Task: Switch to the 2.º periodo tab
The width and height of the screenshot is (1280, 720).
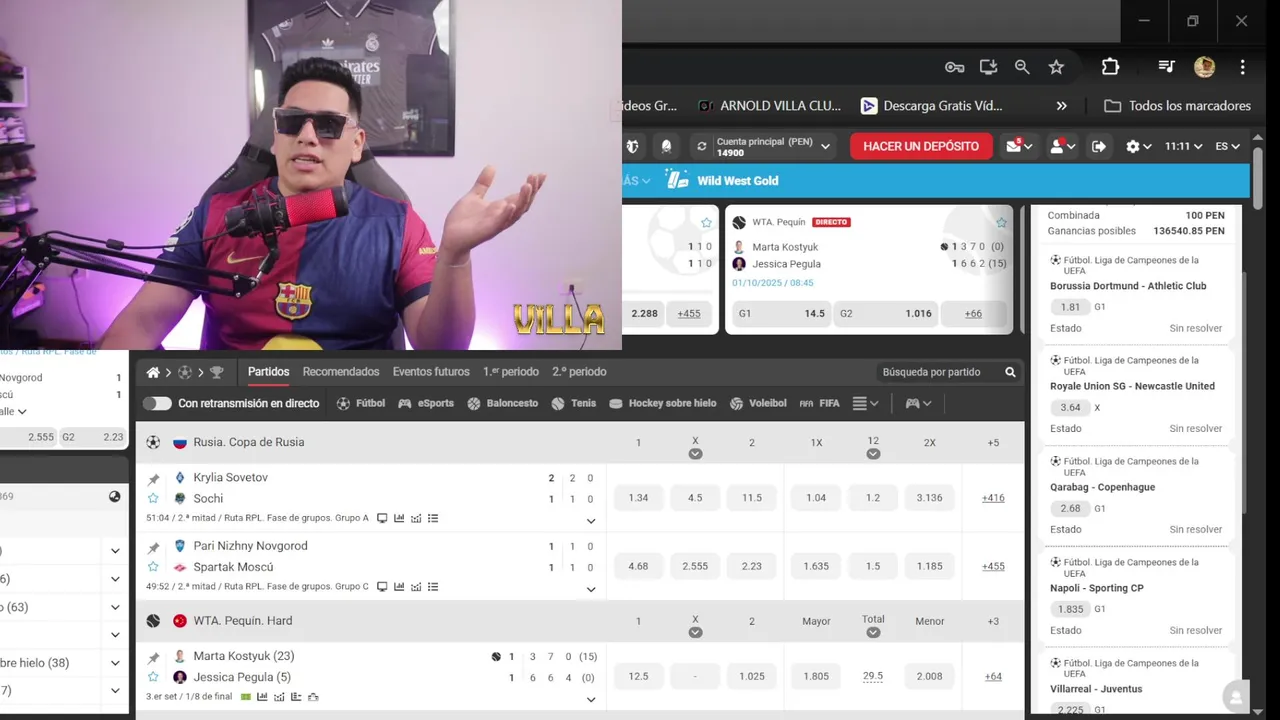Action: click(x=579, y=372)
